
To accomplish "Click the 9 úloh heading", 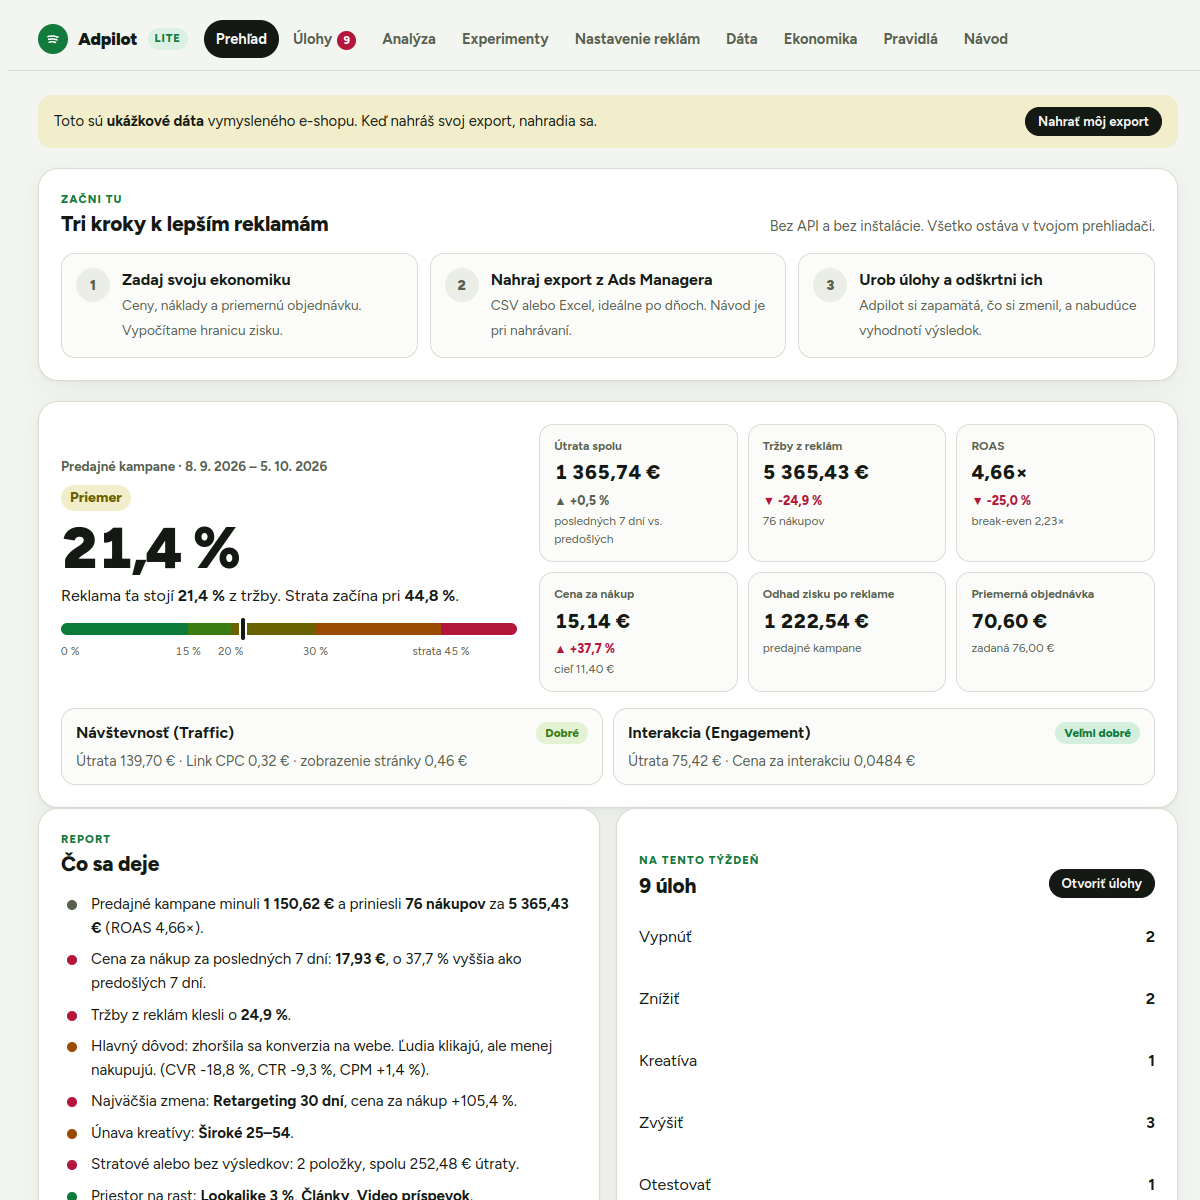I will pyautogui.click(x=668, y=886).
